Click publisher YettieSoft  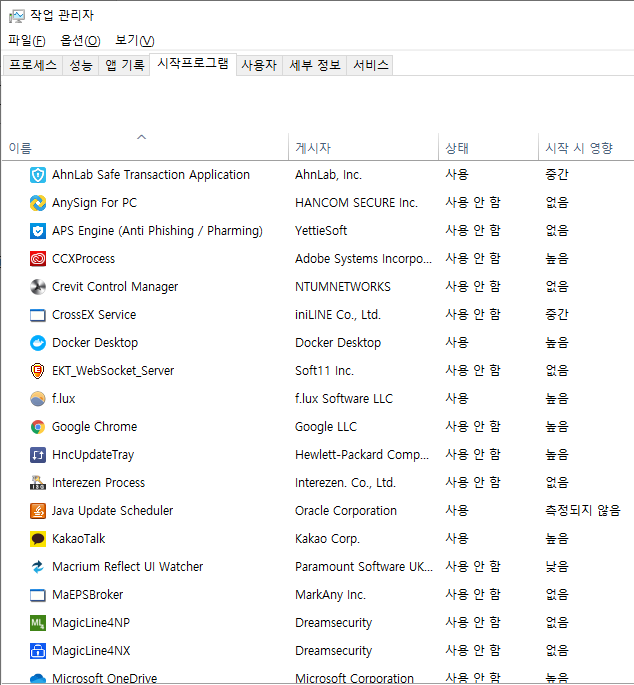point(321,231)
